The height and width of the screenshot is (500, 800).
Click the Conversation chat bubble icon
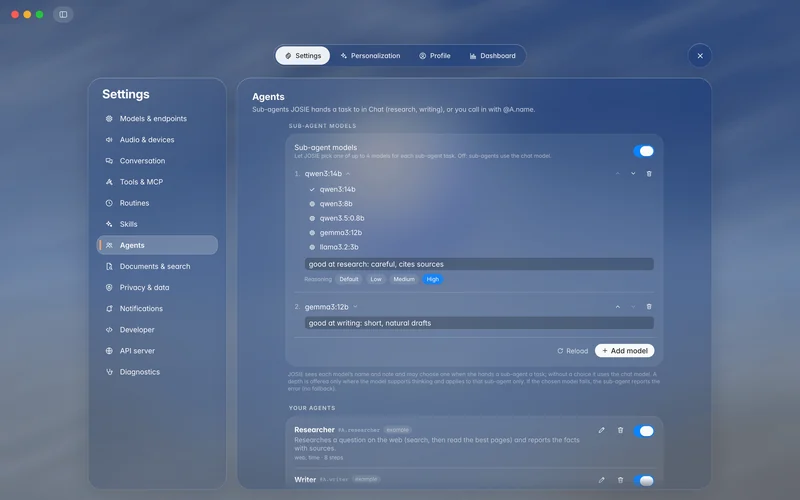[109, 161]
